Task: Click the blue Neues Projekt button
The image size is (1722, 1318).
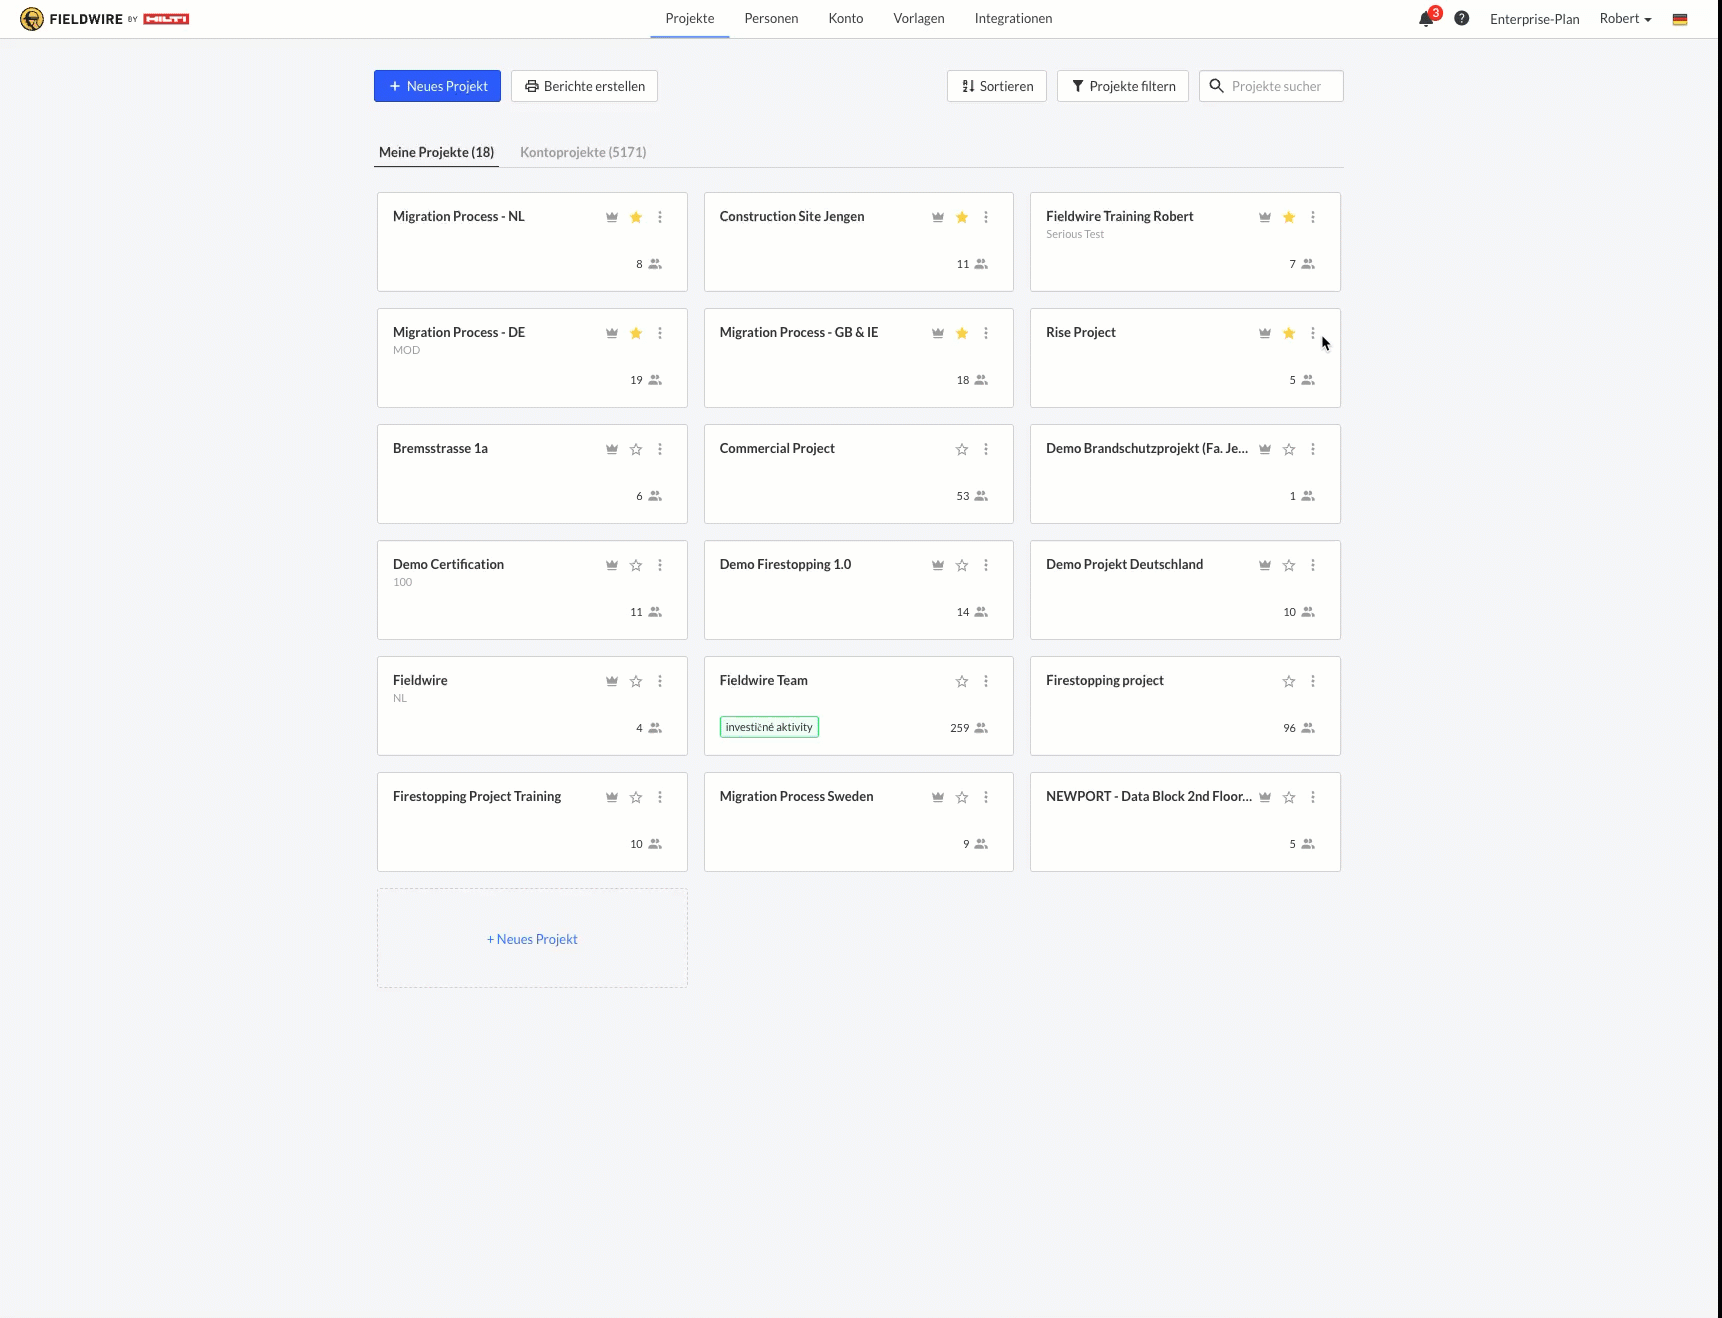Action: [x=437, y=86]
